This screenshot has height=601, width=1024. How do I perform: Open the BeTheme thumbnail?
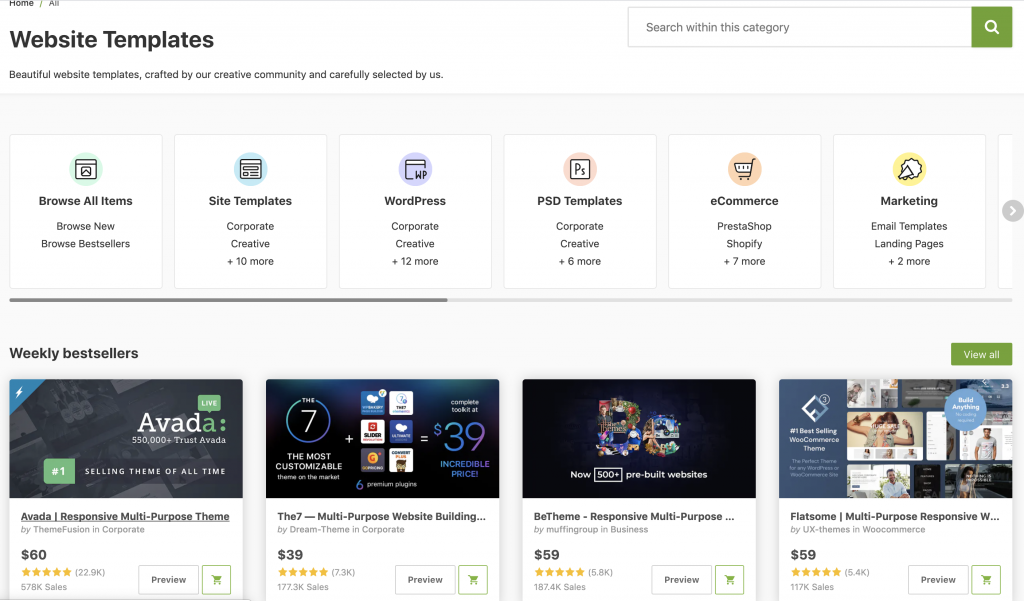click(639, 438)
